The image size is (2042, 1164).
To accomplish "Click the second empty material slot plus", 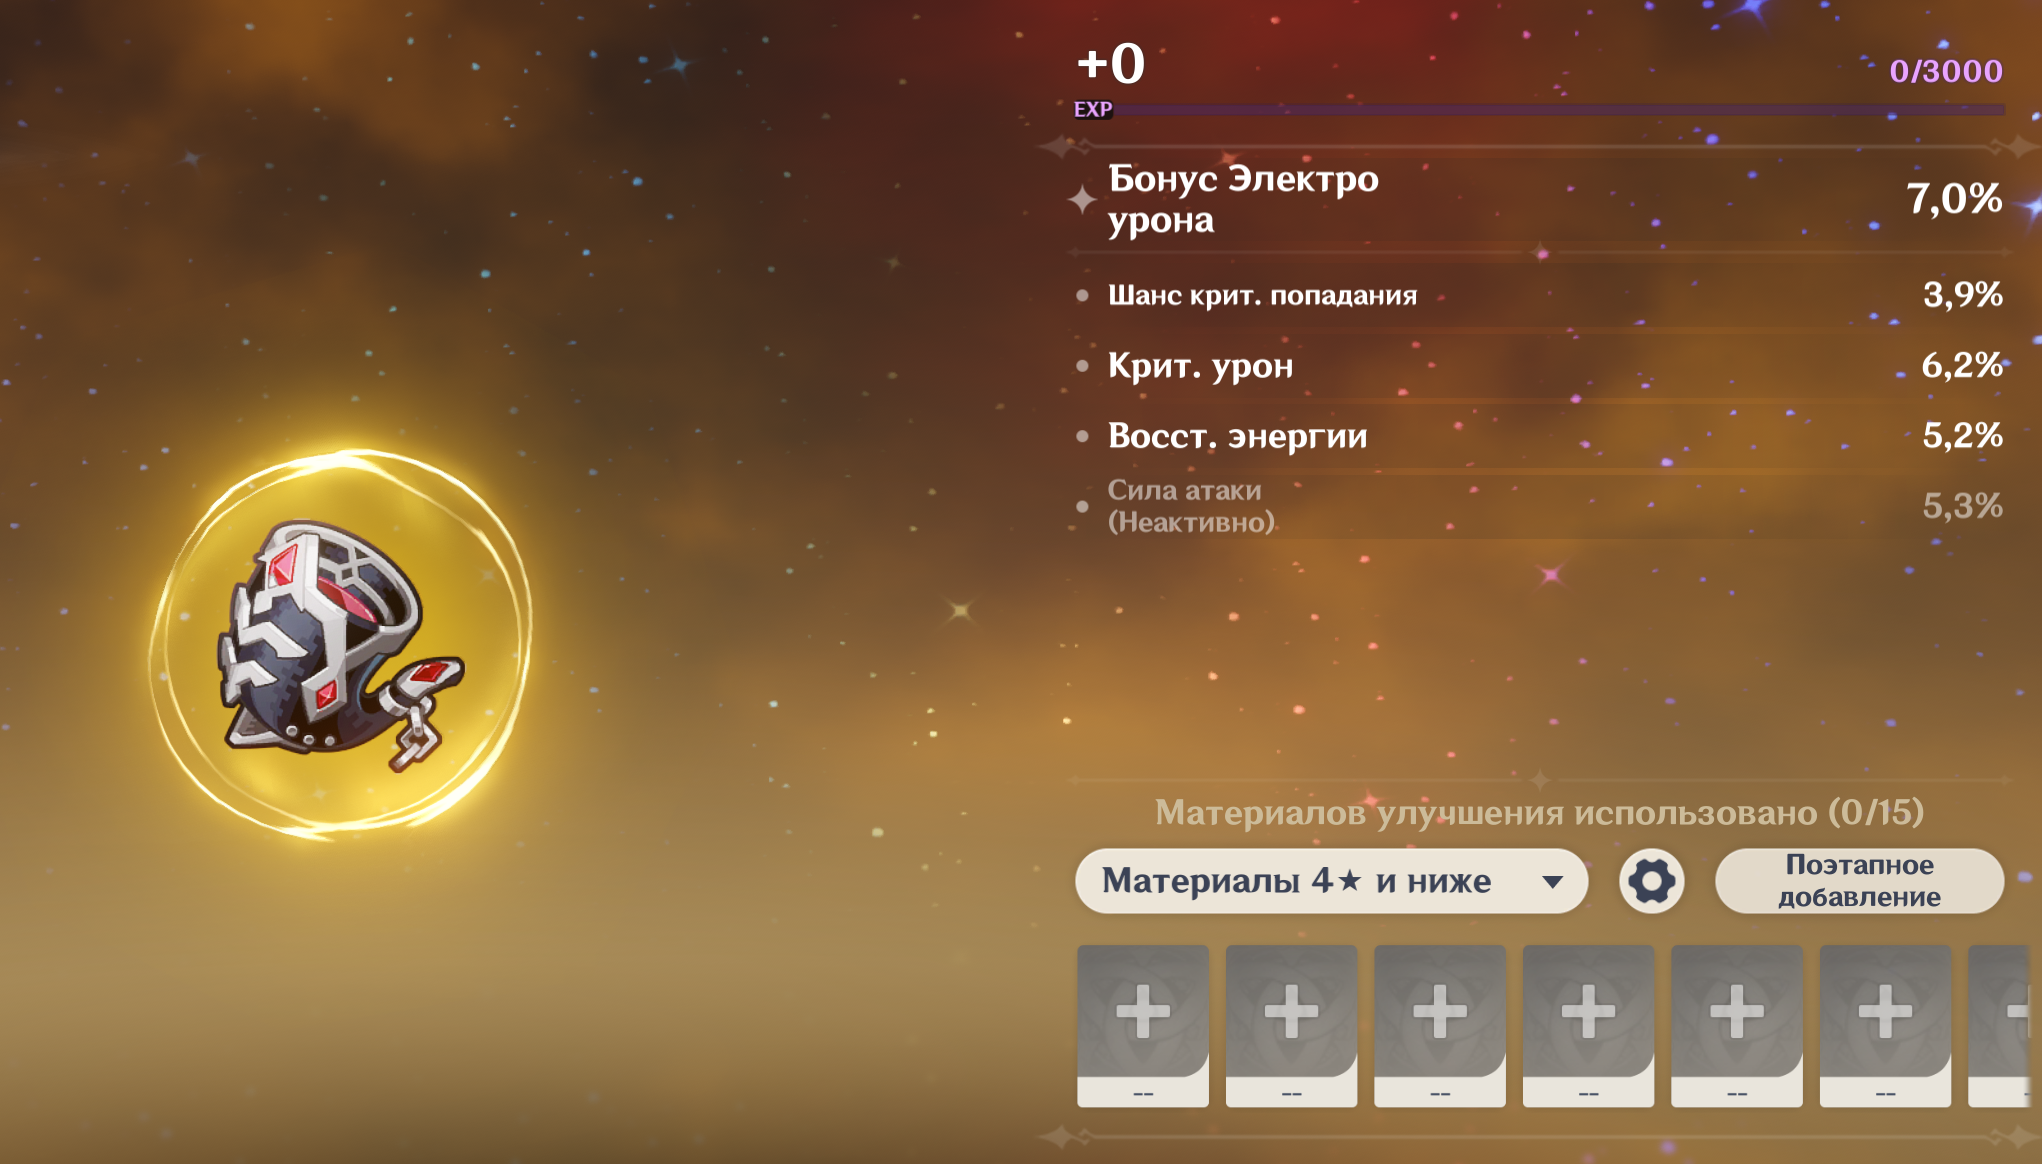I will point(1291,1012).
